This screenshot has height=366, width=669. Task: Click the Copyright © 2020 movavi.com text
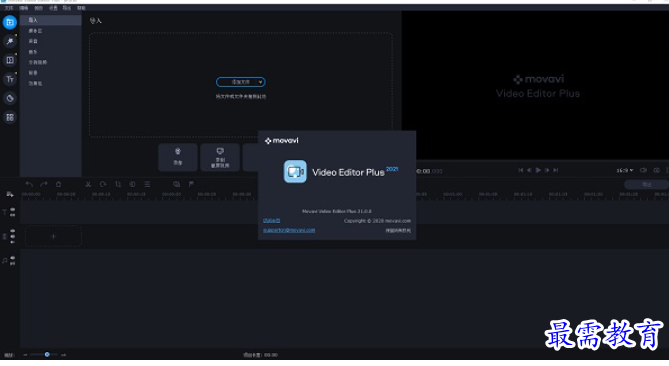tap(377, 221)
